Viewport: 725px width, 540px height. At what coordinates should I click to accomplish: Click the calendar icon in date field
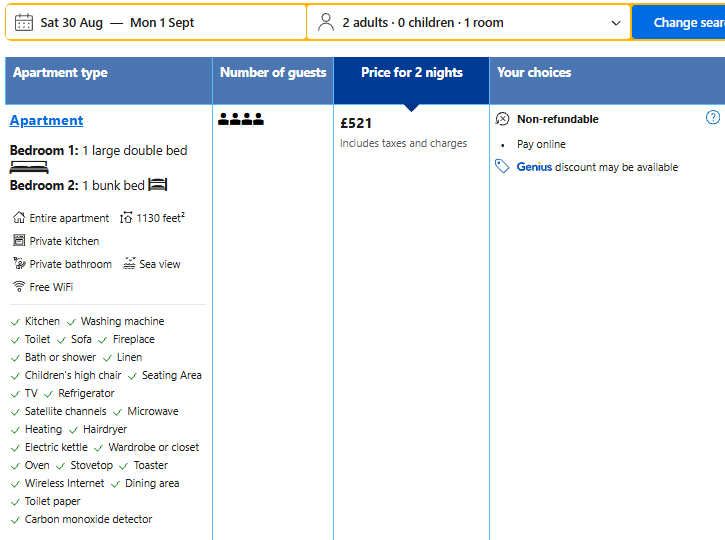click(24, 22)
